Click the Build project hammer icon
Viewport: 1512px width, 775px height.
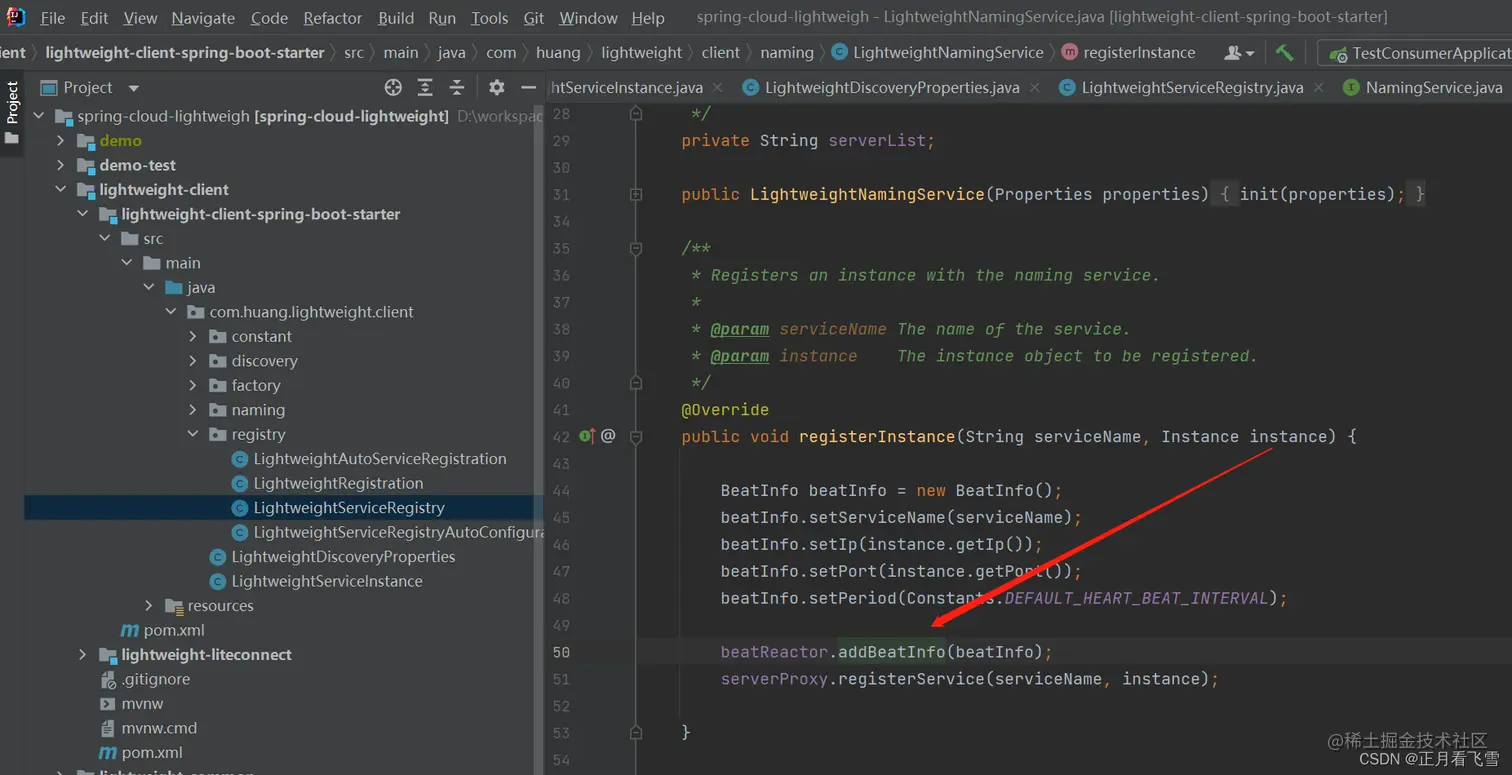coord(1285,52)
